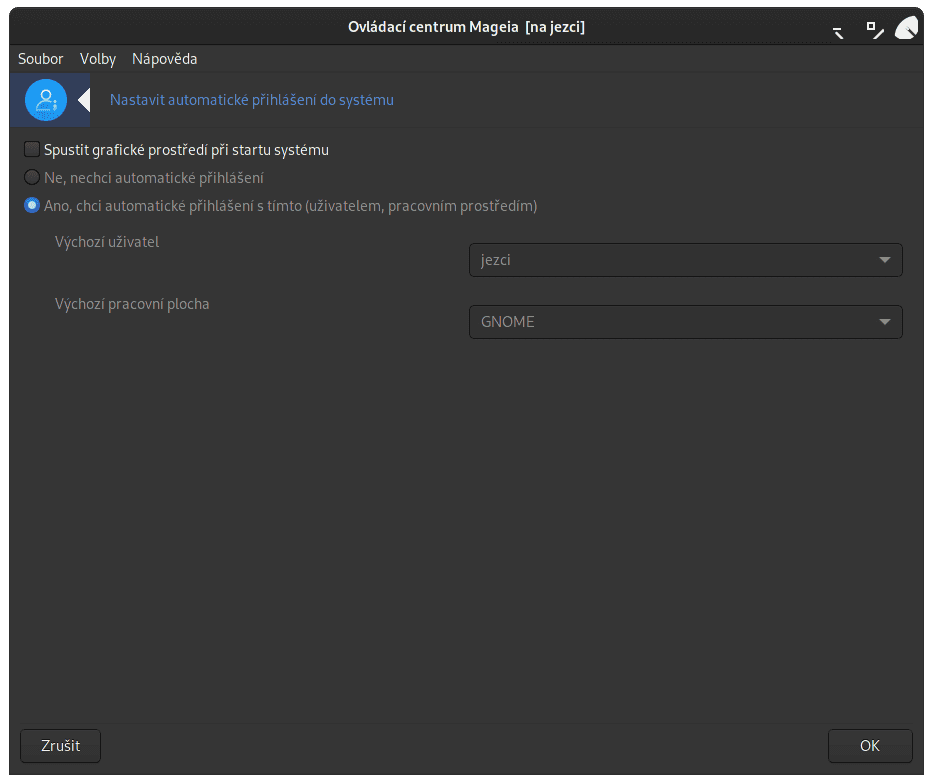Click the restore window icon in the titlebar
The image size is (933, 784).
coord(874,28)
